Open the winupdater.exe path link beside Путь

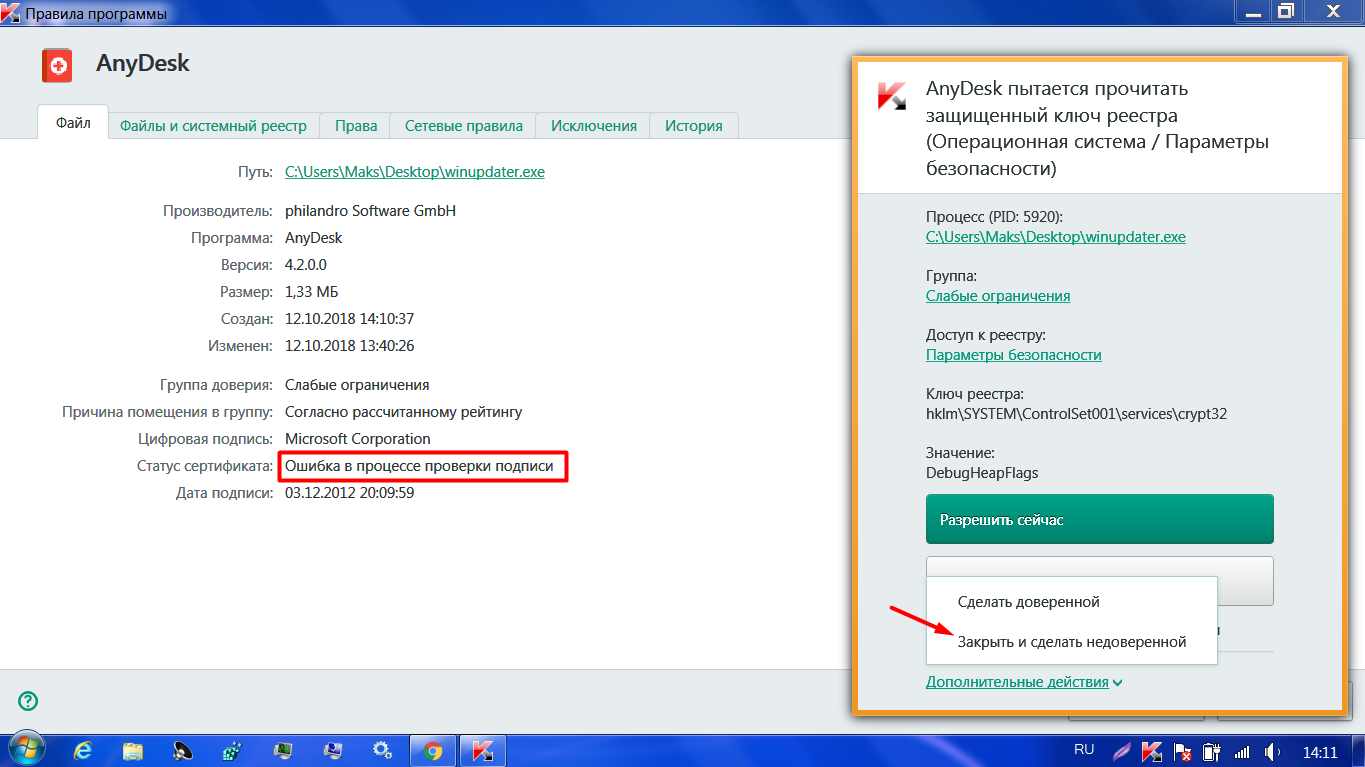[415, 172]
